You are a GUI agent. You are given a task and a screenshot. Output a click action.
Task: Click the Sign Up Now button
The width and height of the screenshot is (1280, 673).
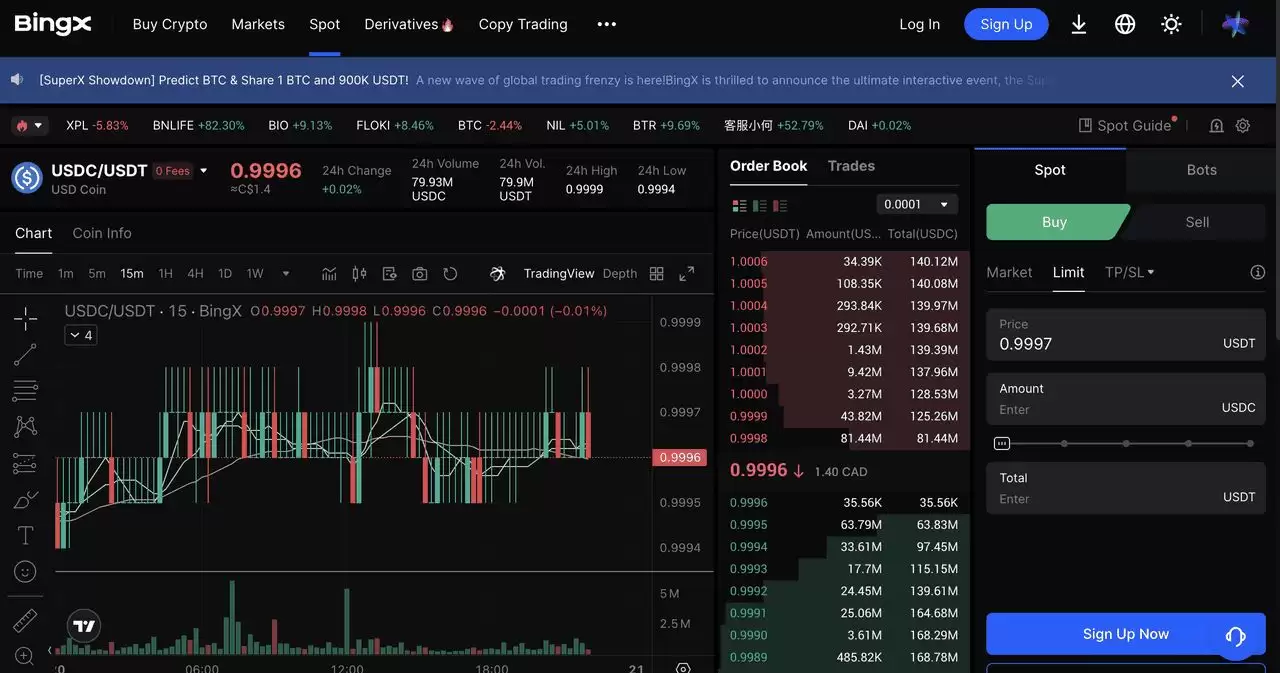1126,633
